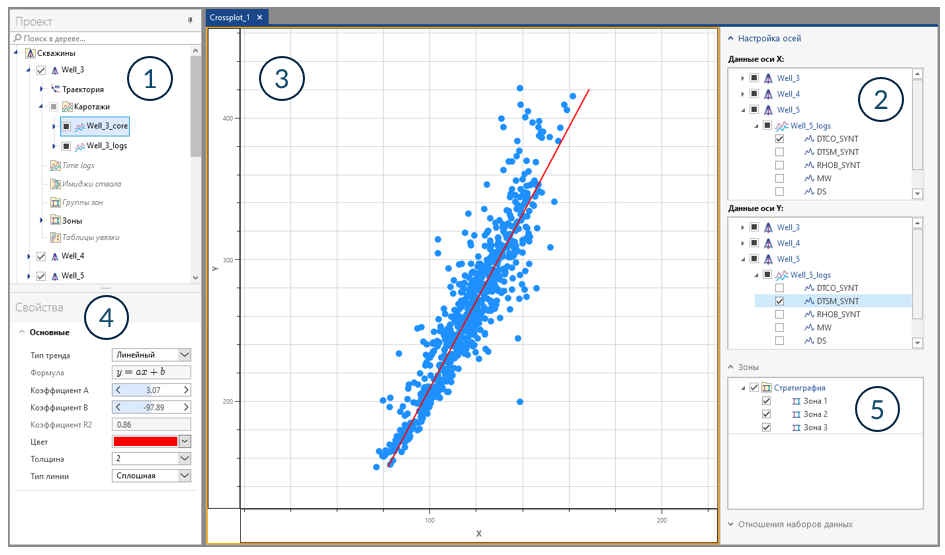Decrease Коэффициент A with the left arrow
The width and height of the screenshot is (945, 555).
click(x=118, y=390)
